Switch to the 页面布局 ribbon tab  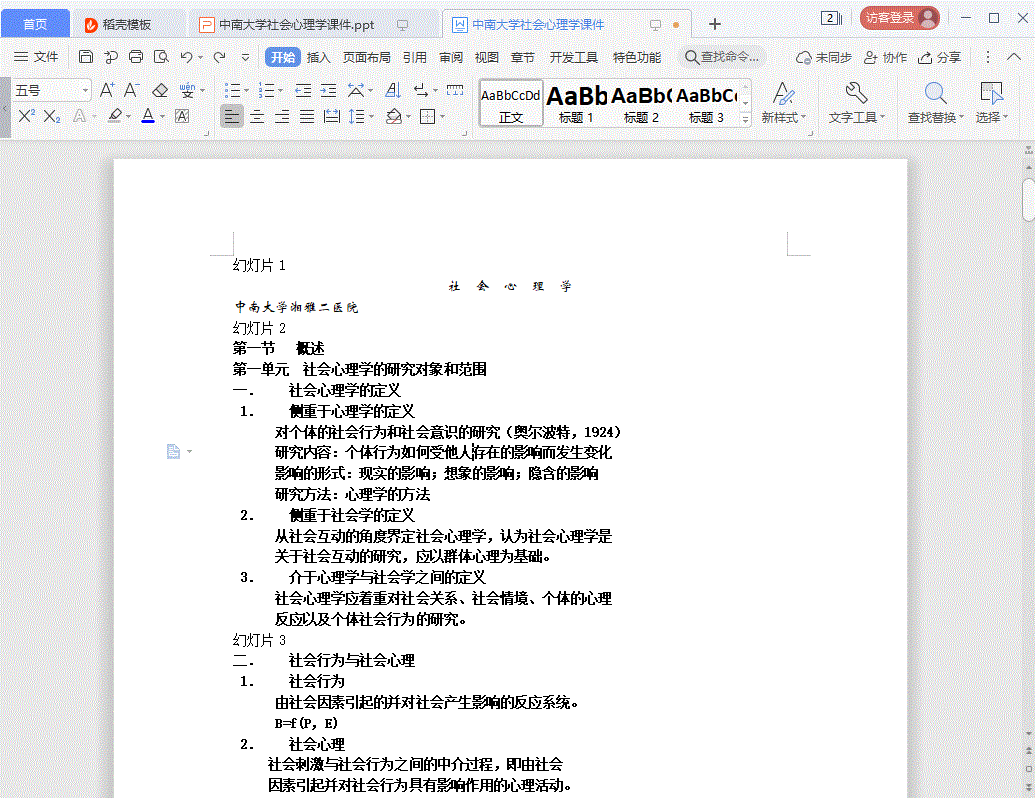tap(366, 57)
